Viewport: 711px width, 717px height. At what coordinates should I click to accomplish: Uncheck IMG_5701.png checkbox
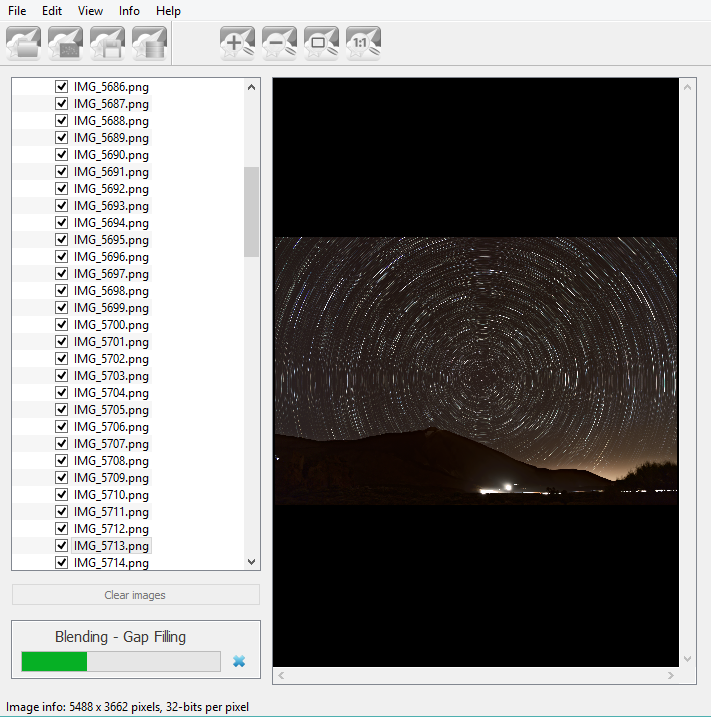(62, 342)
